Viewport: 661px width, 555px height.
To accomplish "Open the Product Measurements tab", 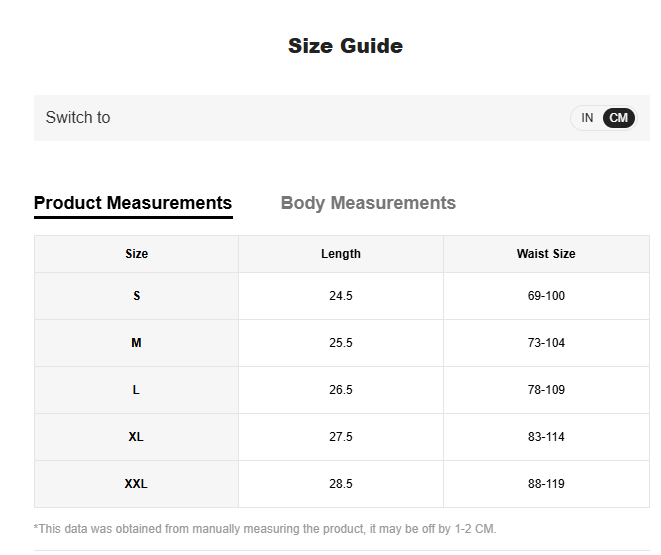I will pyautogui.click(x=133, y=203).
